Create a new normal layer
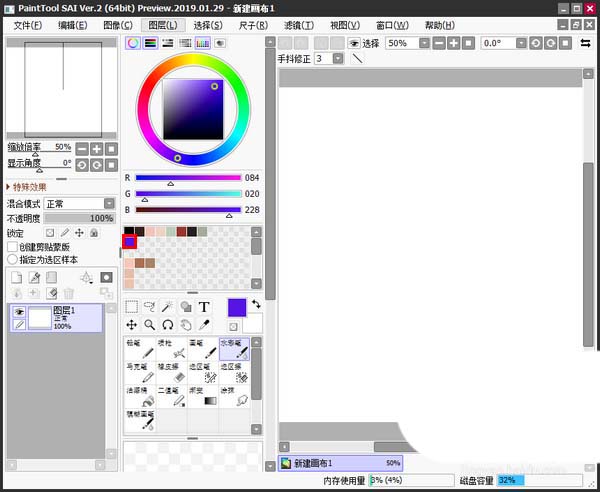The width and height of the screenshot is (600, 492). tap(16, 277)
